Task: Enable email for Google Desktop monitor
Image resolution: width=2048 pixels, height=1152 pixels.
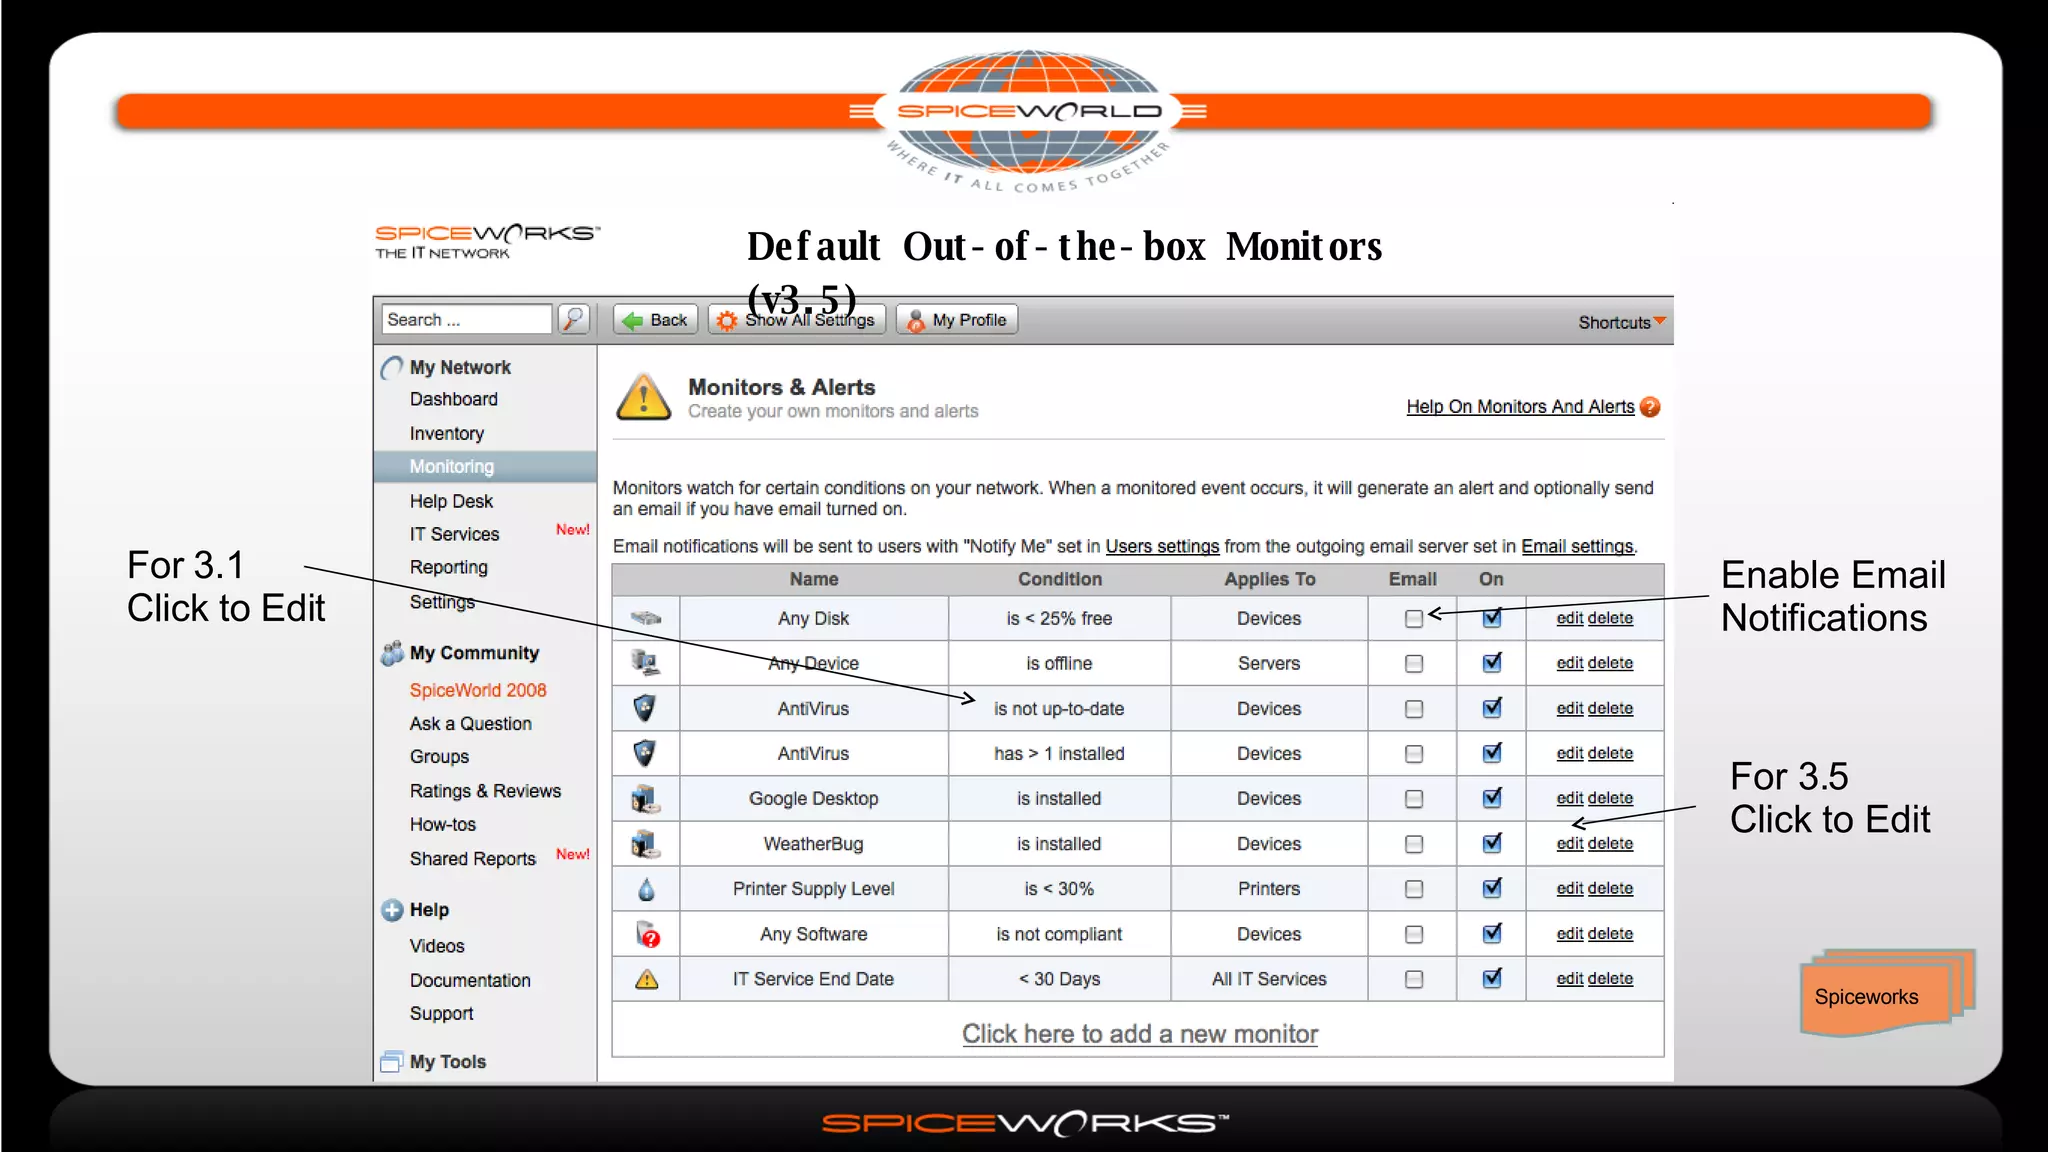Action: point(1413,799)
